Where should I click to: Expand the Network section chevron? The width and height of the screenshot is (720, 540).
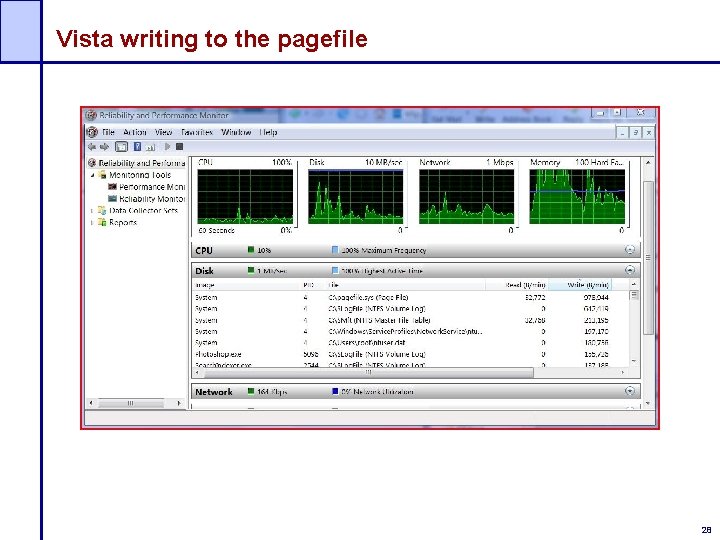(x=630, y=391)
